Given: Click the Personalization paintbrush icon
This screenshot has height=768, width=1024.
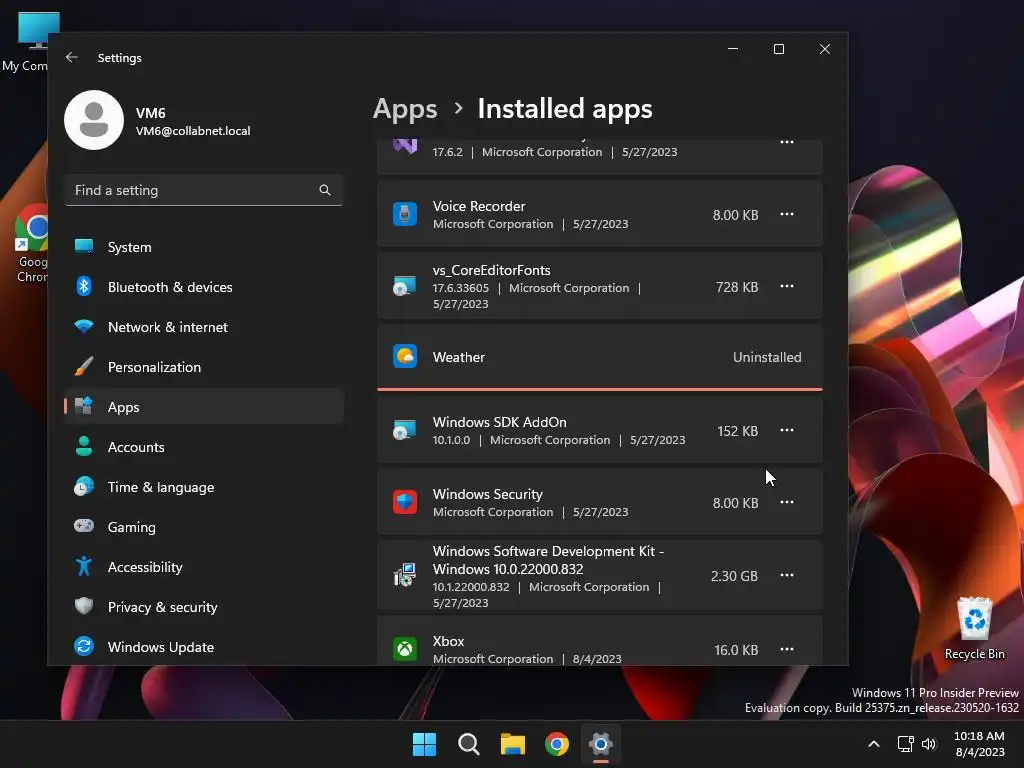Looking at the screenshot, I should [x=84, y=366].
